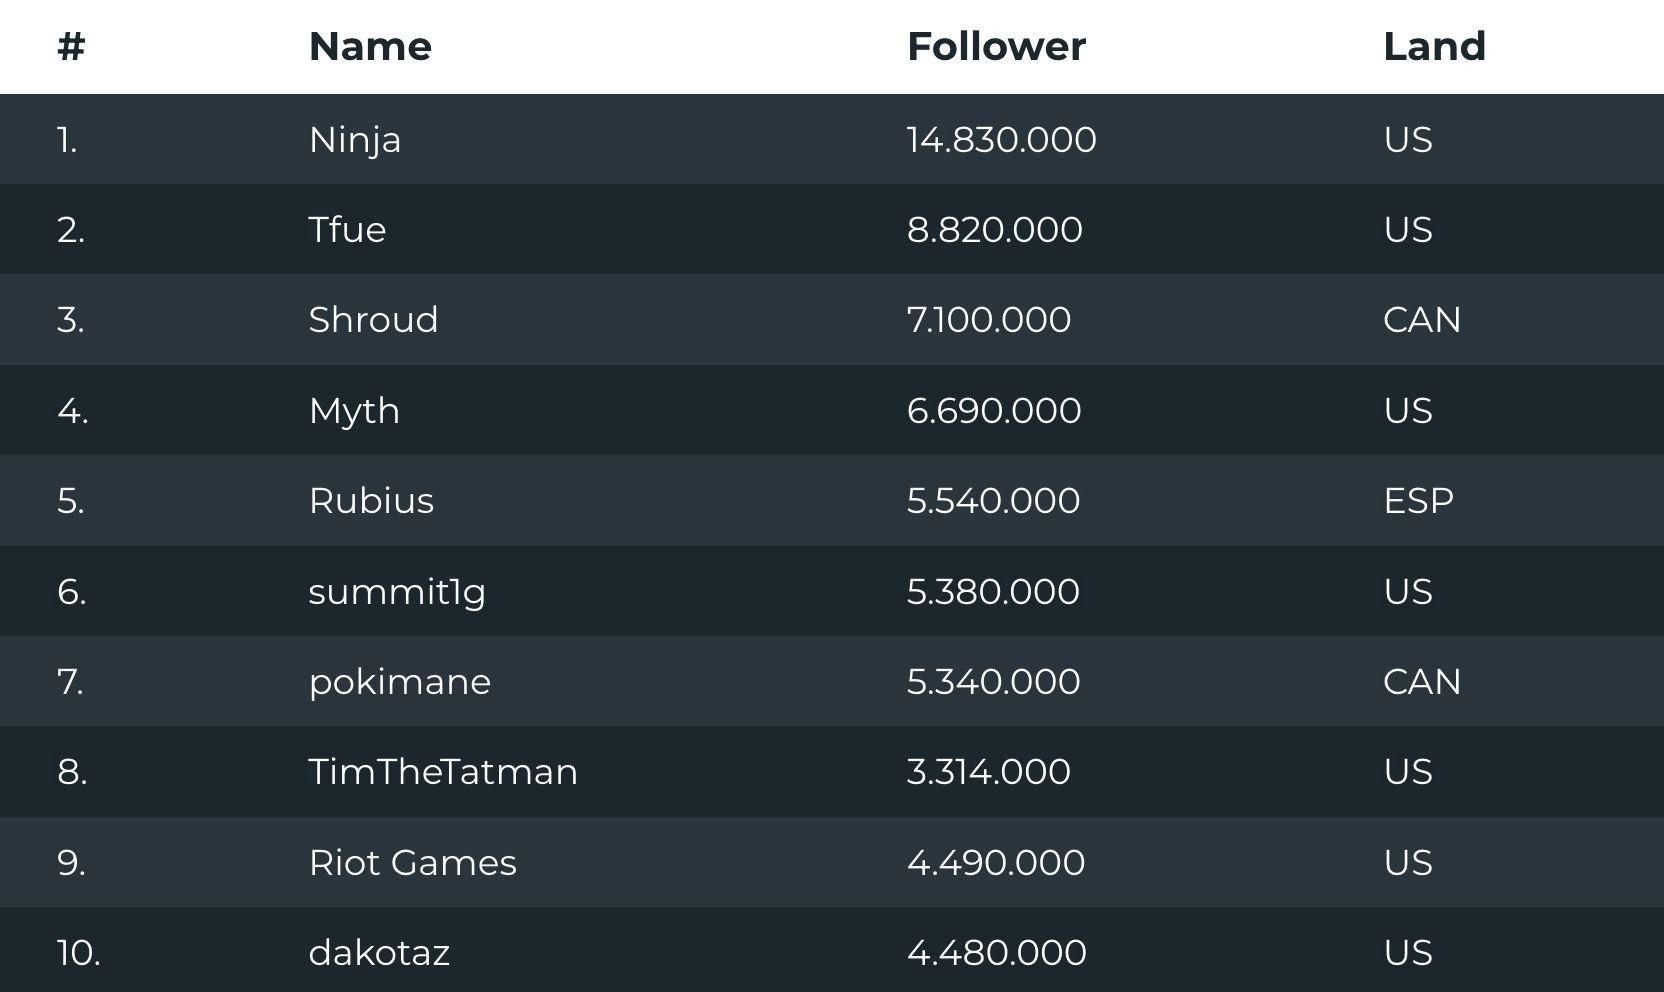Viewport: 1664px width, 992px height.
Task: Click the Myth name entry
Action: pos(354,411)
